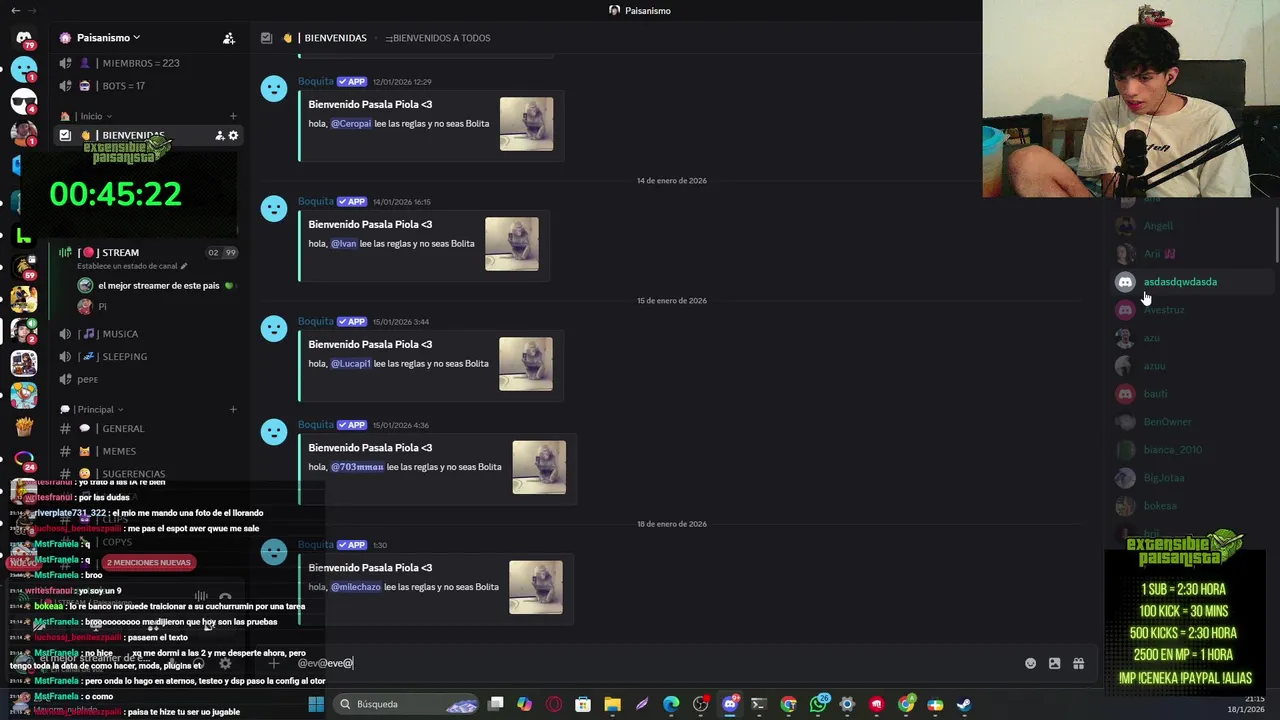
Task: Open the @milechazo mention
Action: (x=356, y=587)
